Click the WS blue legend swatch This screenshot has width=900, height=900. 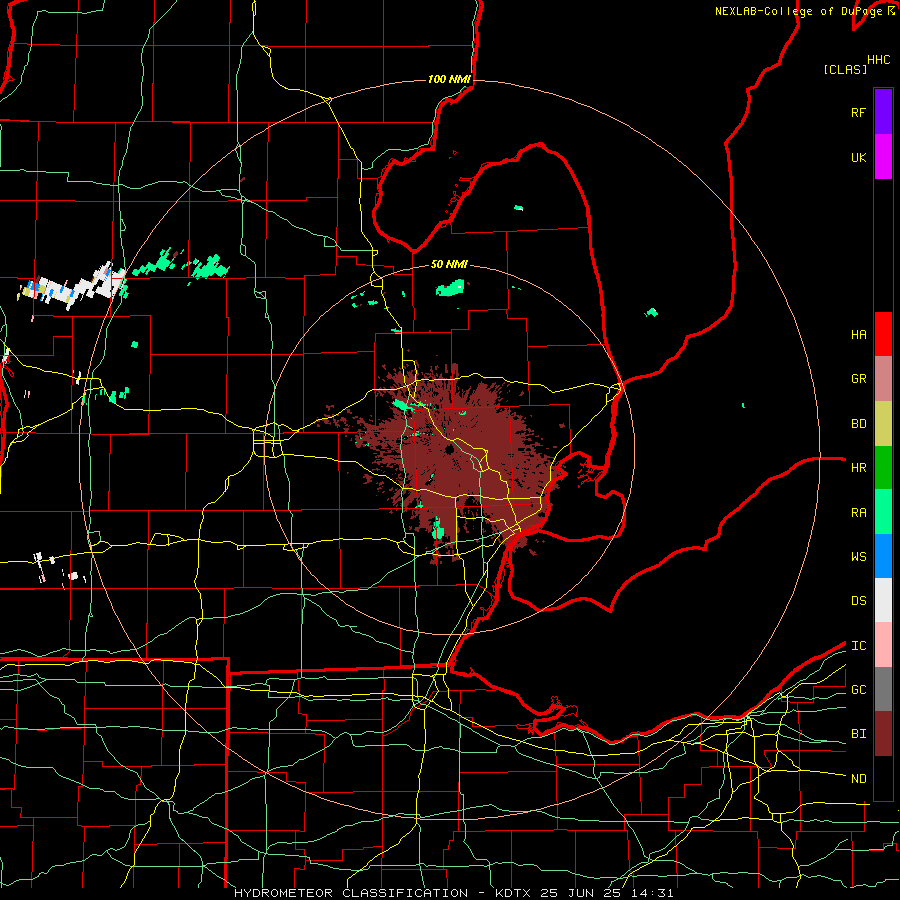click(883, 556)
